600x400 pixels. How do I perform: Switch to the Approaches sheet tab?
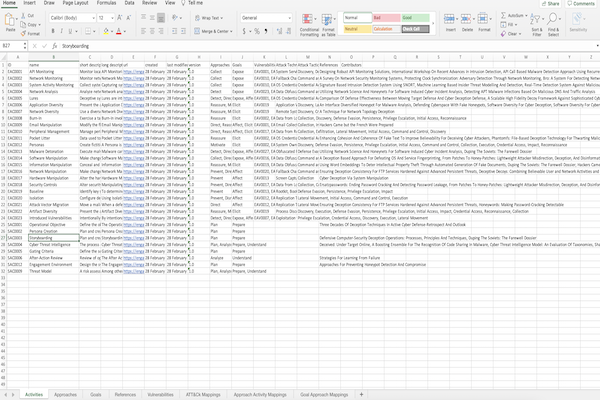tap(65, 395)
